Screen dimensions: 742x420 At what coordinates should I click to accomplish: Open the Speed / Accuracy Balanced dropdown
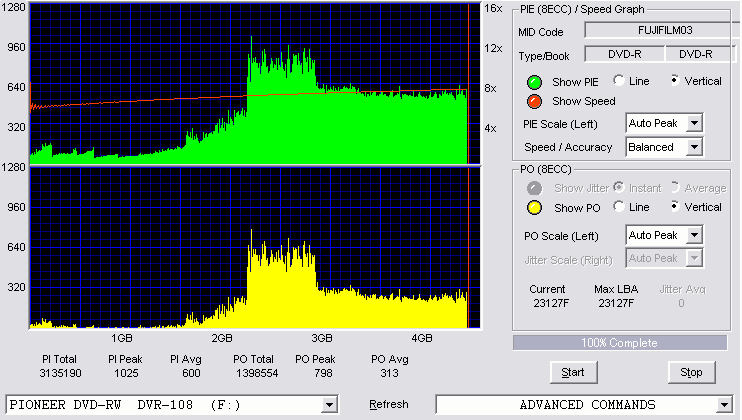(694, 147)
